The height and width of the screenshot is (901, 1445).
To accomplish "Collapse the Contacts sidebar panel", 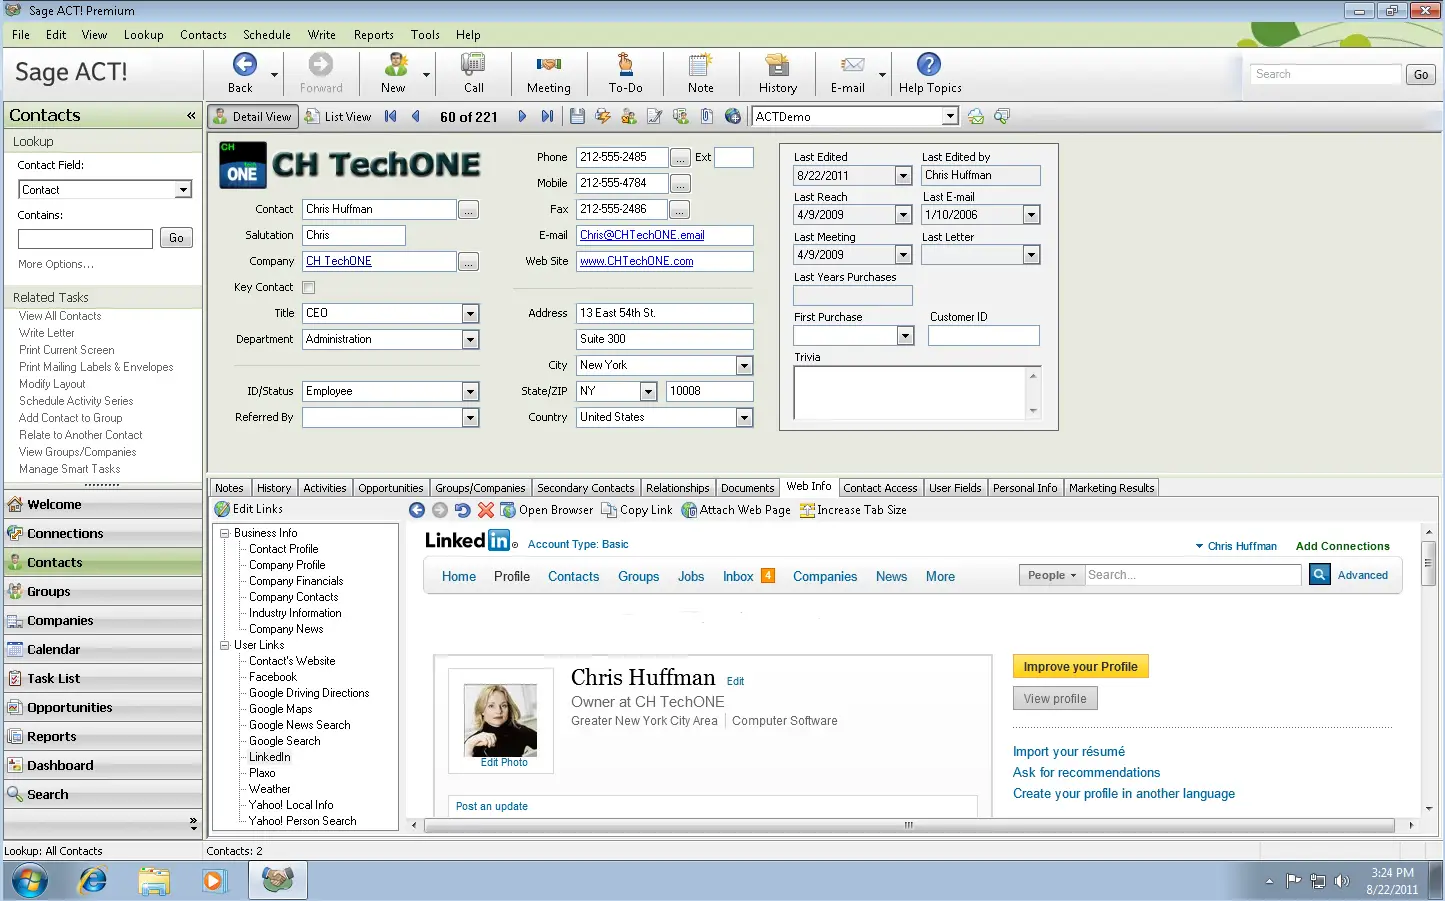I will (x=191, y=116).
